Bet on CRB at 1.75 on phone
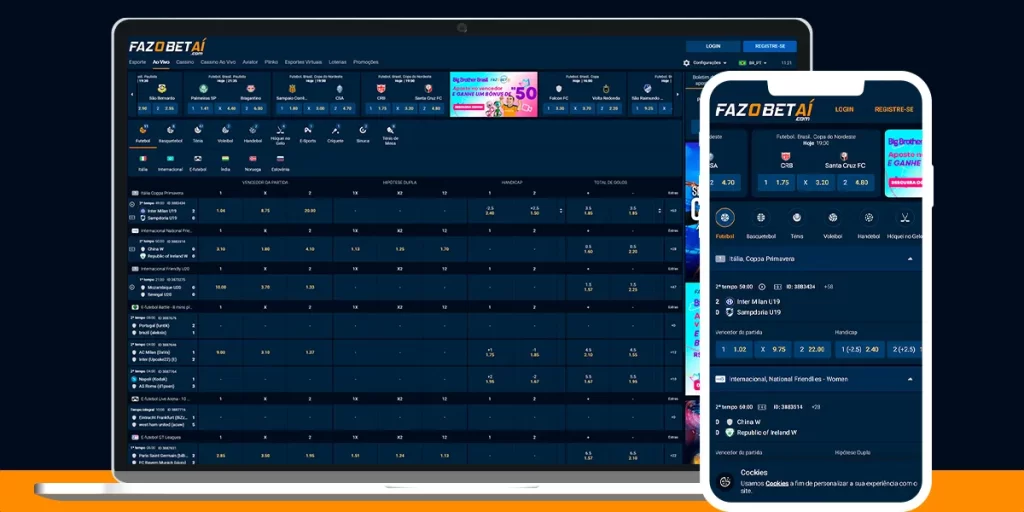Image resolution: width=1024 pixels, height=512 pixels. click(775, 183)
